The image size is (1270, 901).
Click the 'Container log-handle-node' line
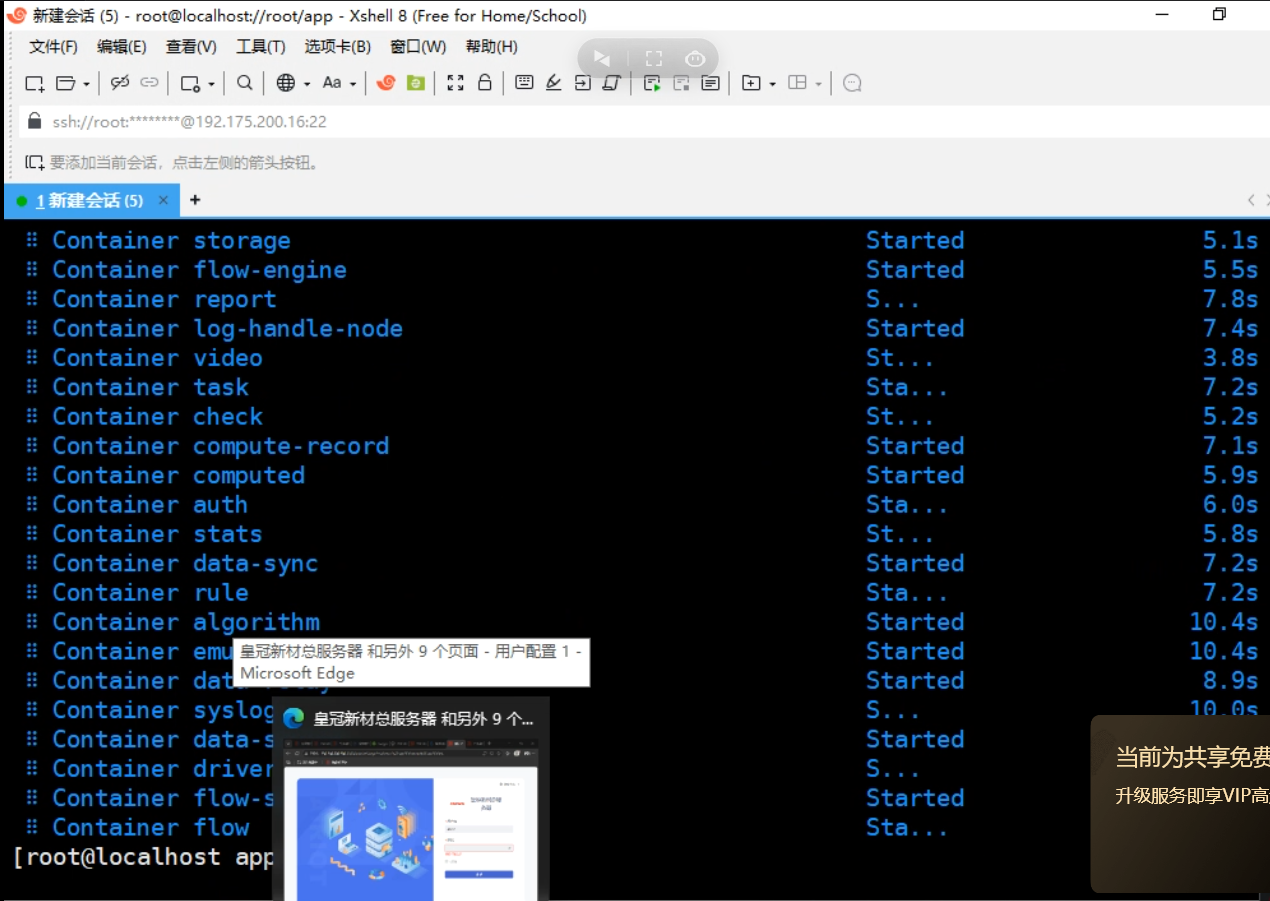point(227,328)
